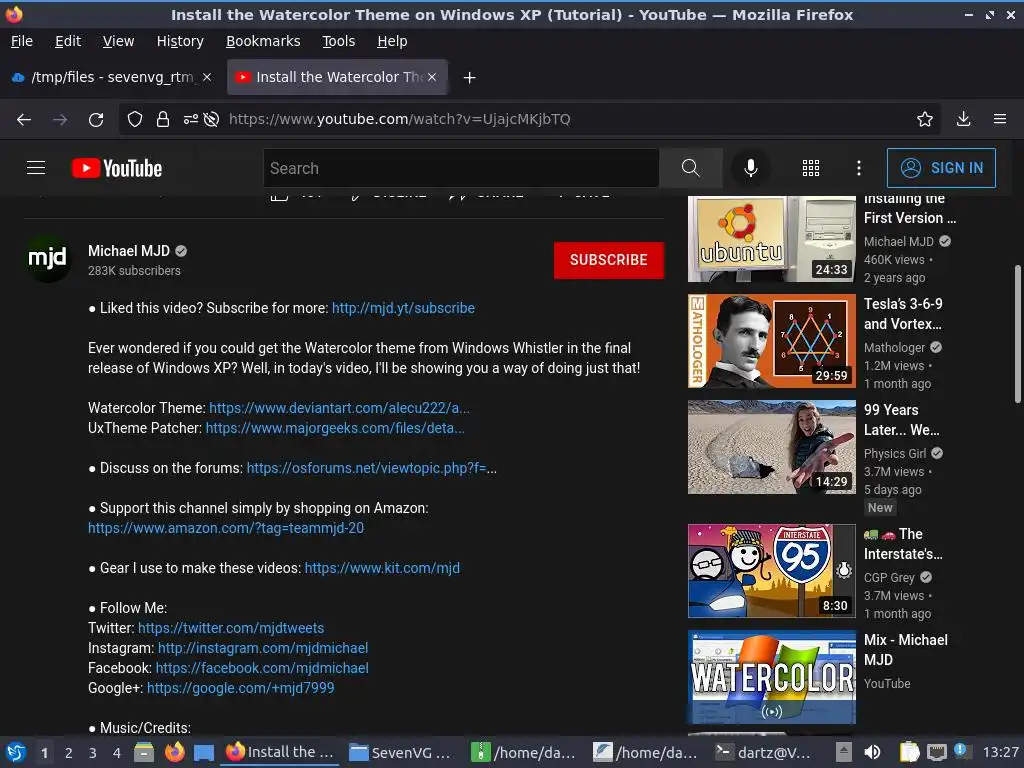This screenshot has width=1024, height=768.
Task: Open the Tools menu
Action: (x=338, y=41)
